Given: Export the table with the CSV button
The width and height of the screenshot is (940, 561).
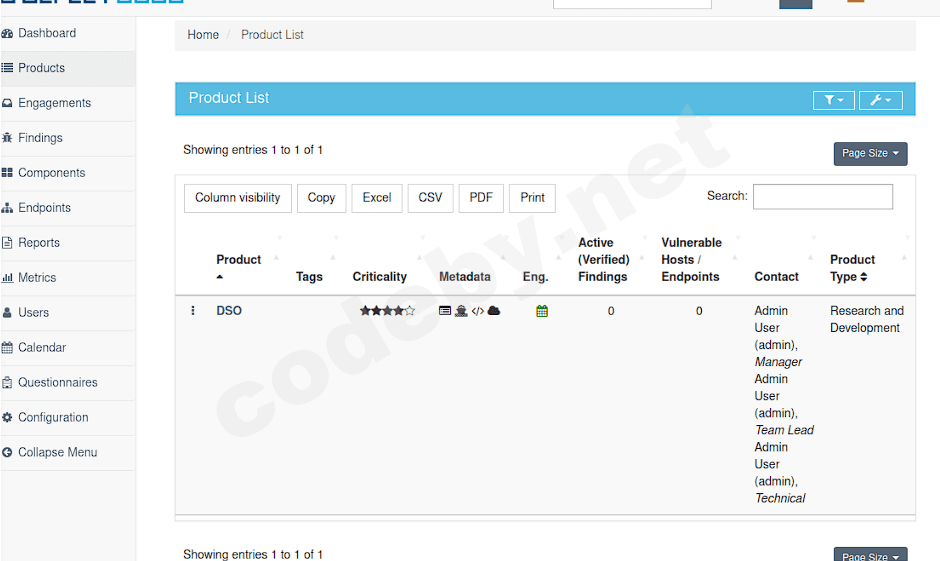Looking at the screenshot, I should click(430, 198).
